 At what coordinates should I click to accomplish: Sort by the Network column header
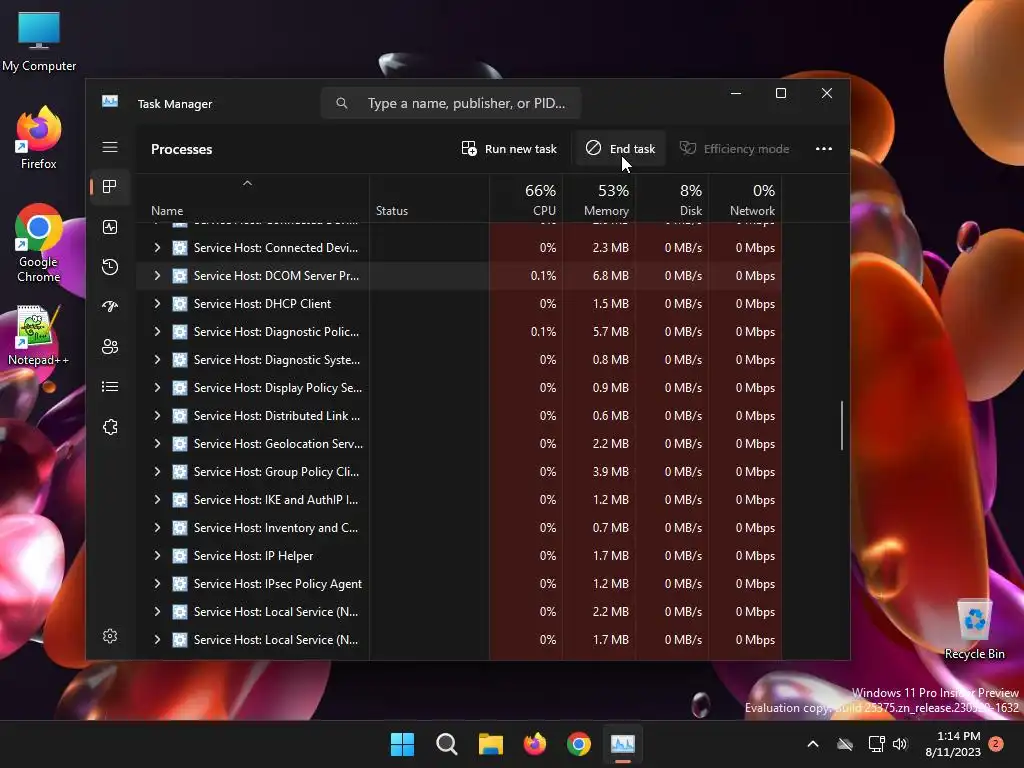pyautogui.click(x=746, y=199)
